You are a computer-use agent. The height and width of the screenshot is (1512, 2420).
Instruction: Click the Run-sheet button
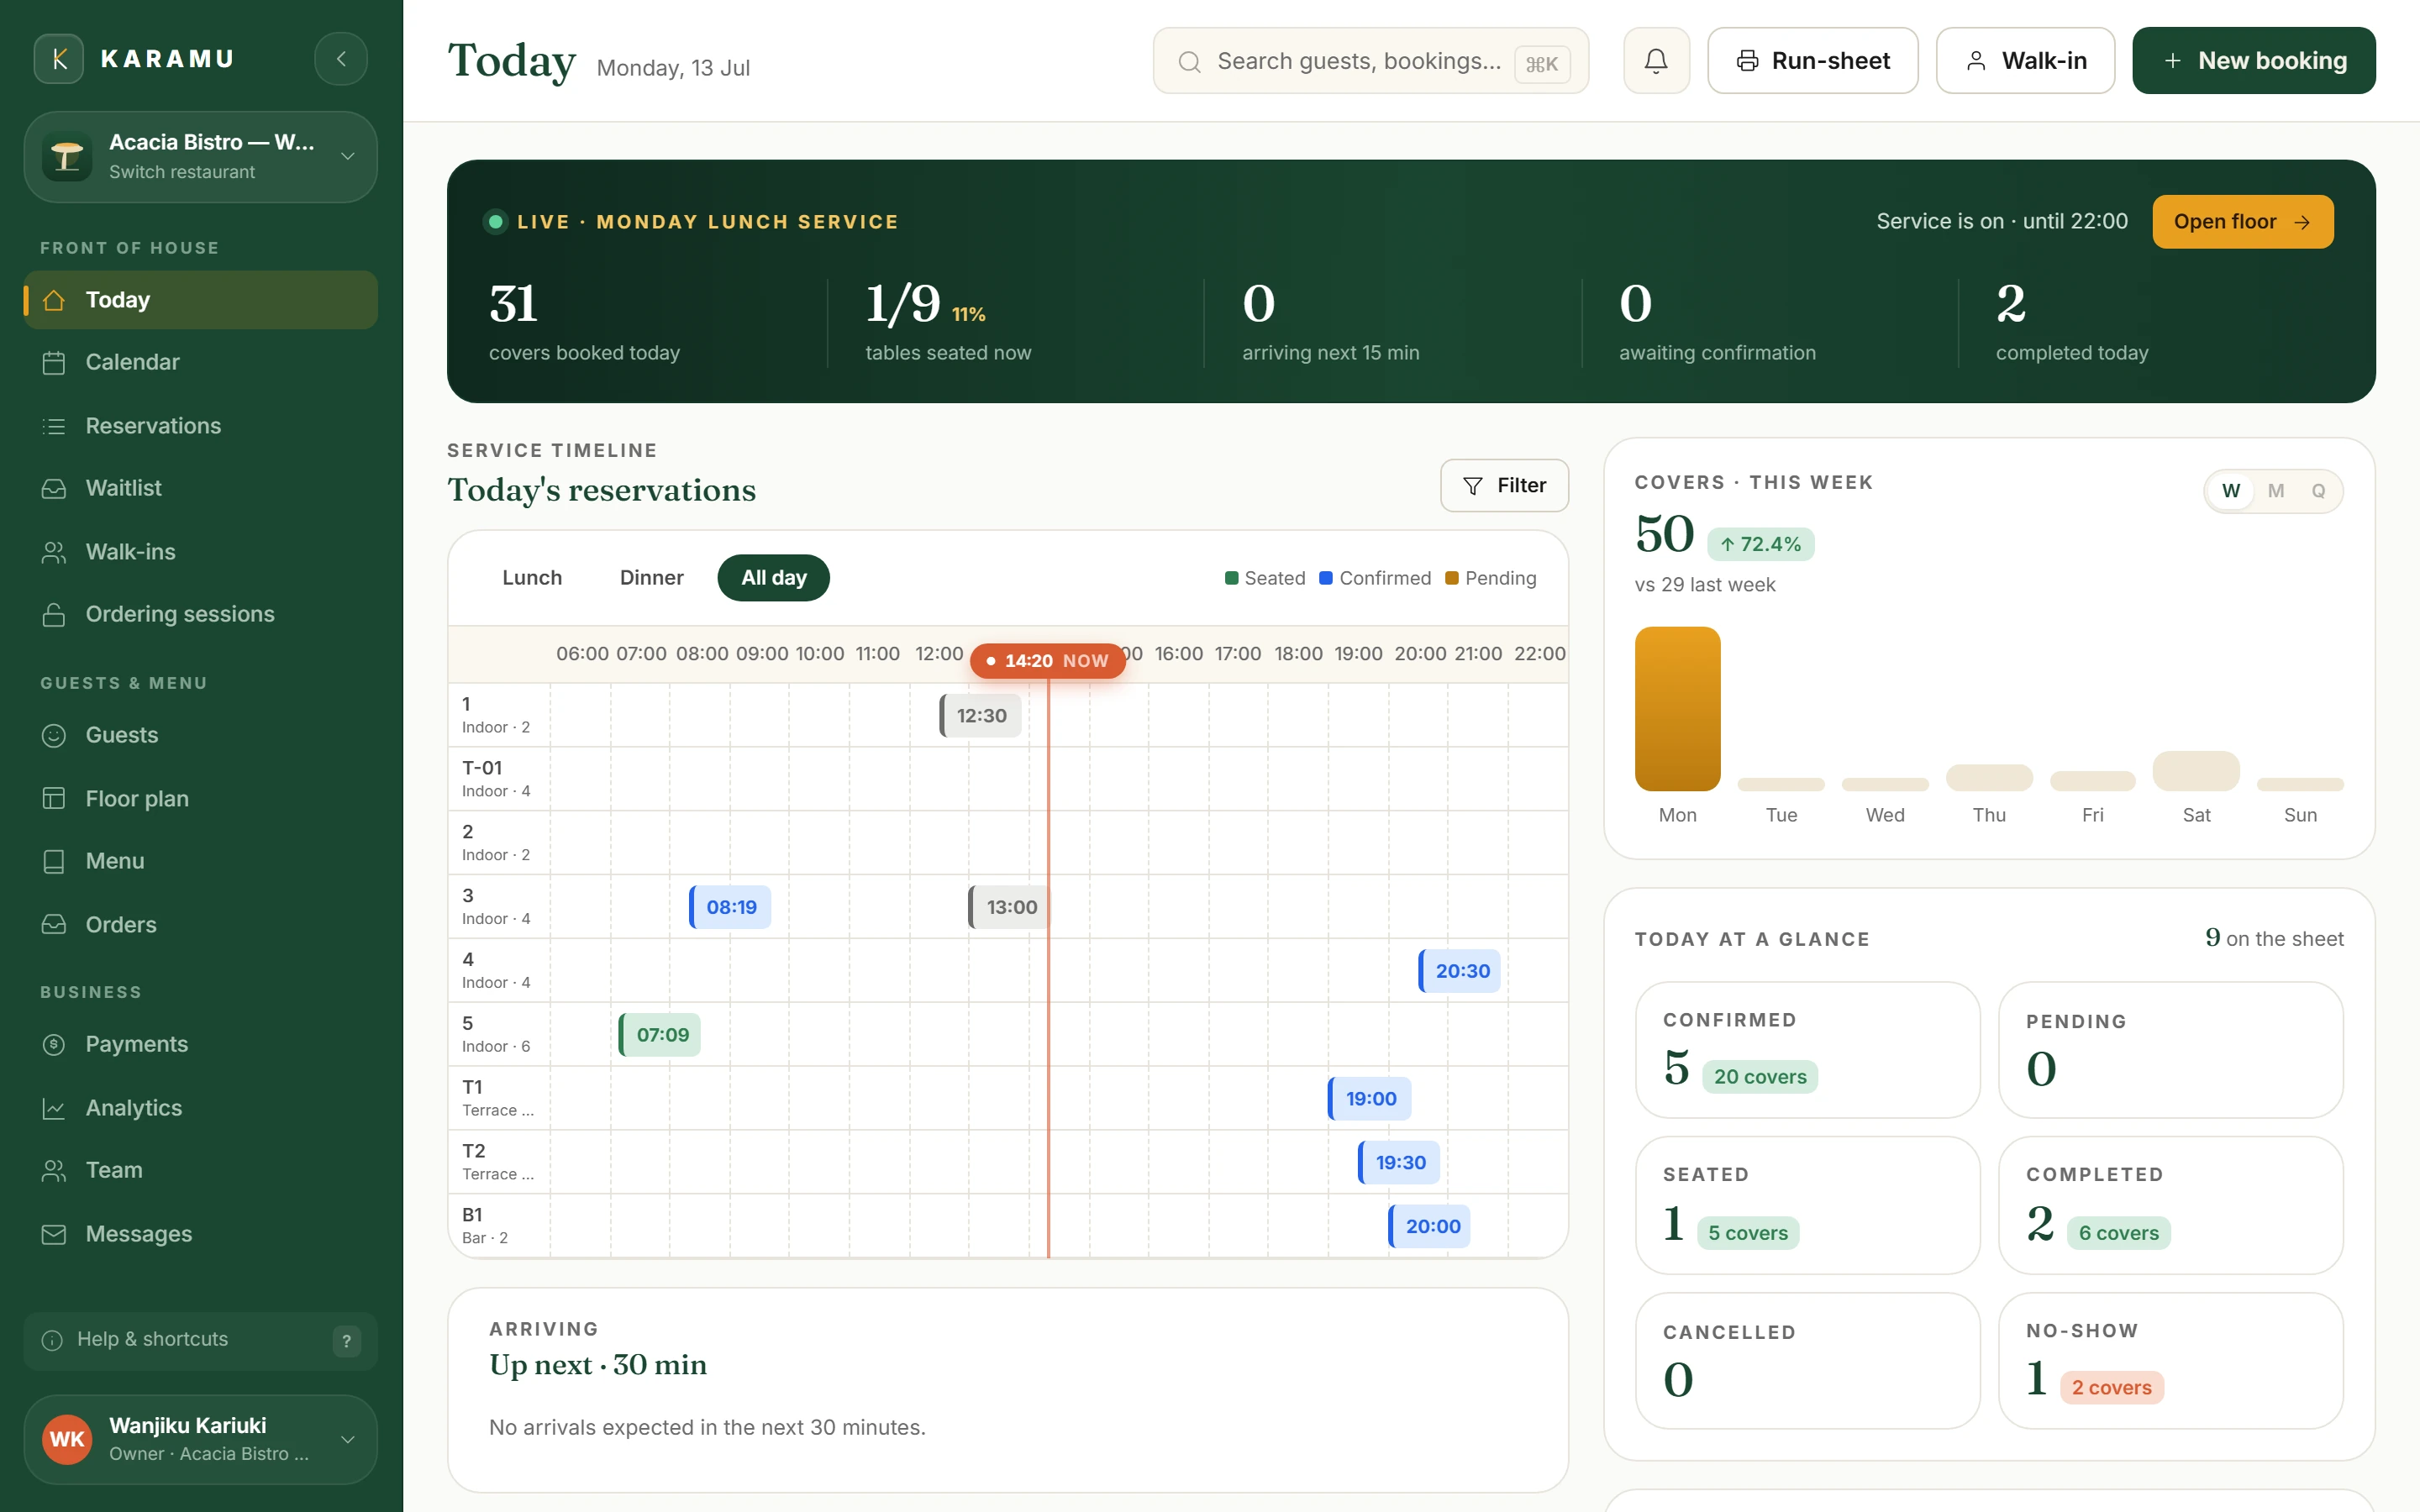[1812, 61]
